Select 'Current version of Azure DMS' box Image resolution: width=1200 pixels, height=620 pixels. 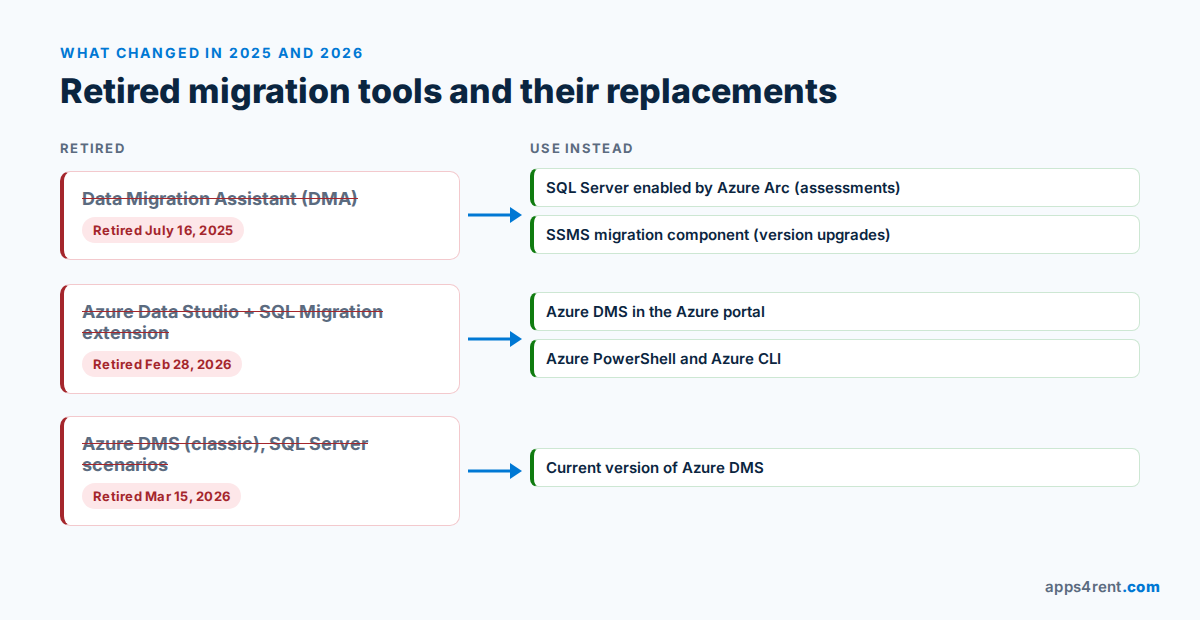(835, 467)
